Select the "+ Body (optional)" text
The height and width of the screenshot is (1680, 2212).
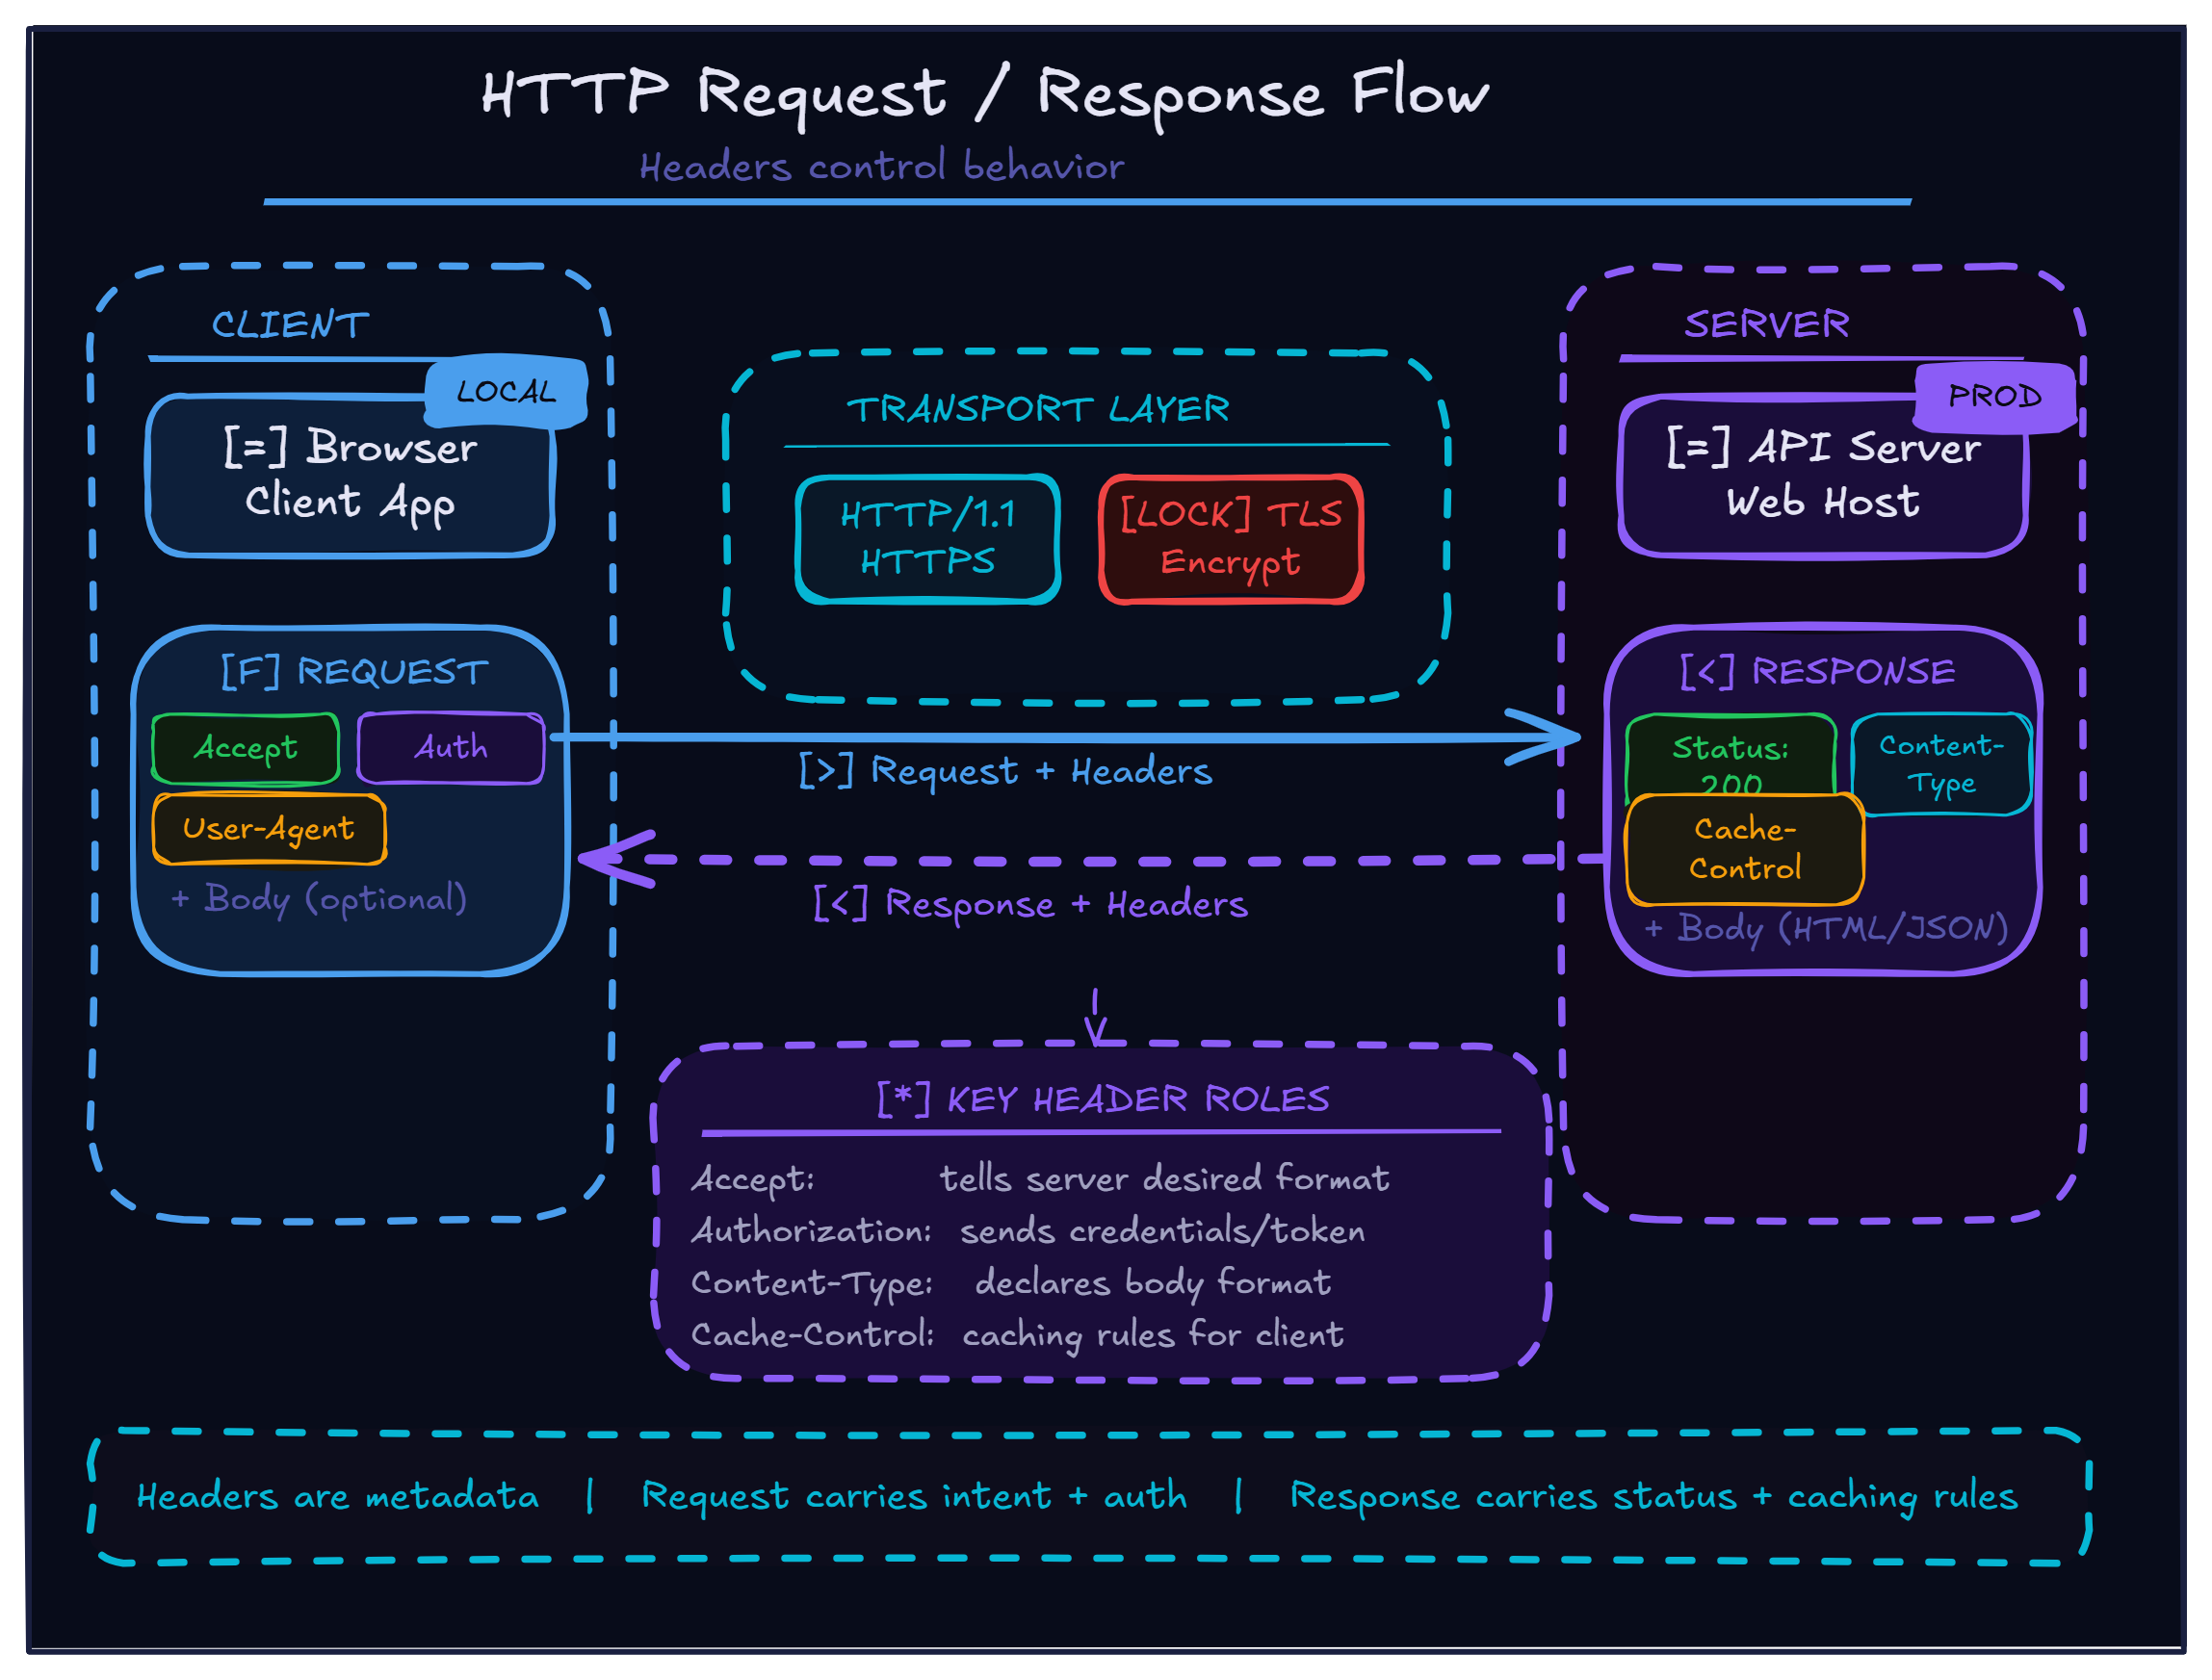tap(319, 899)
